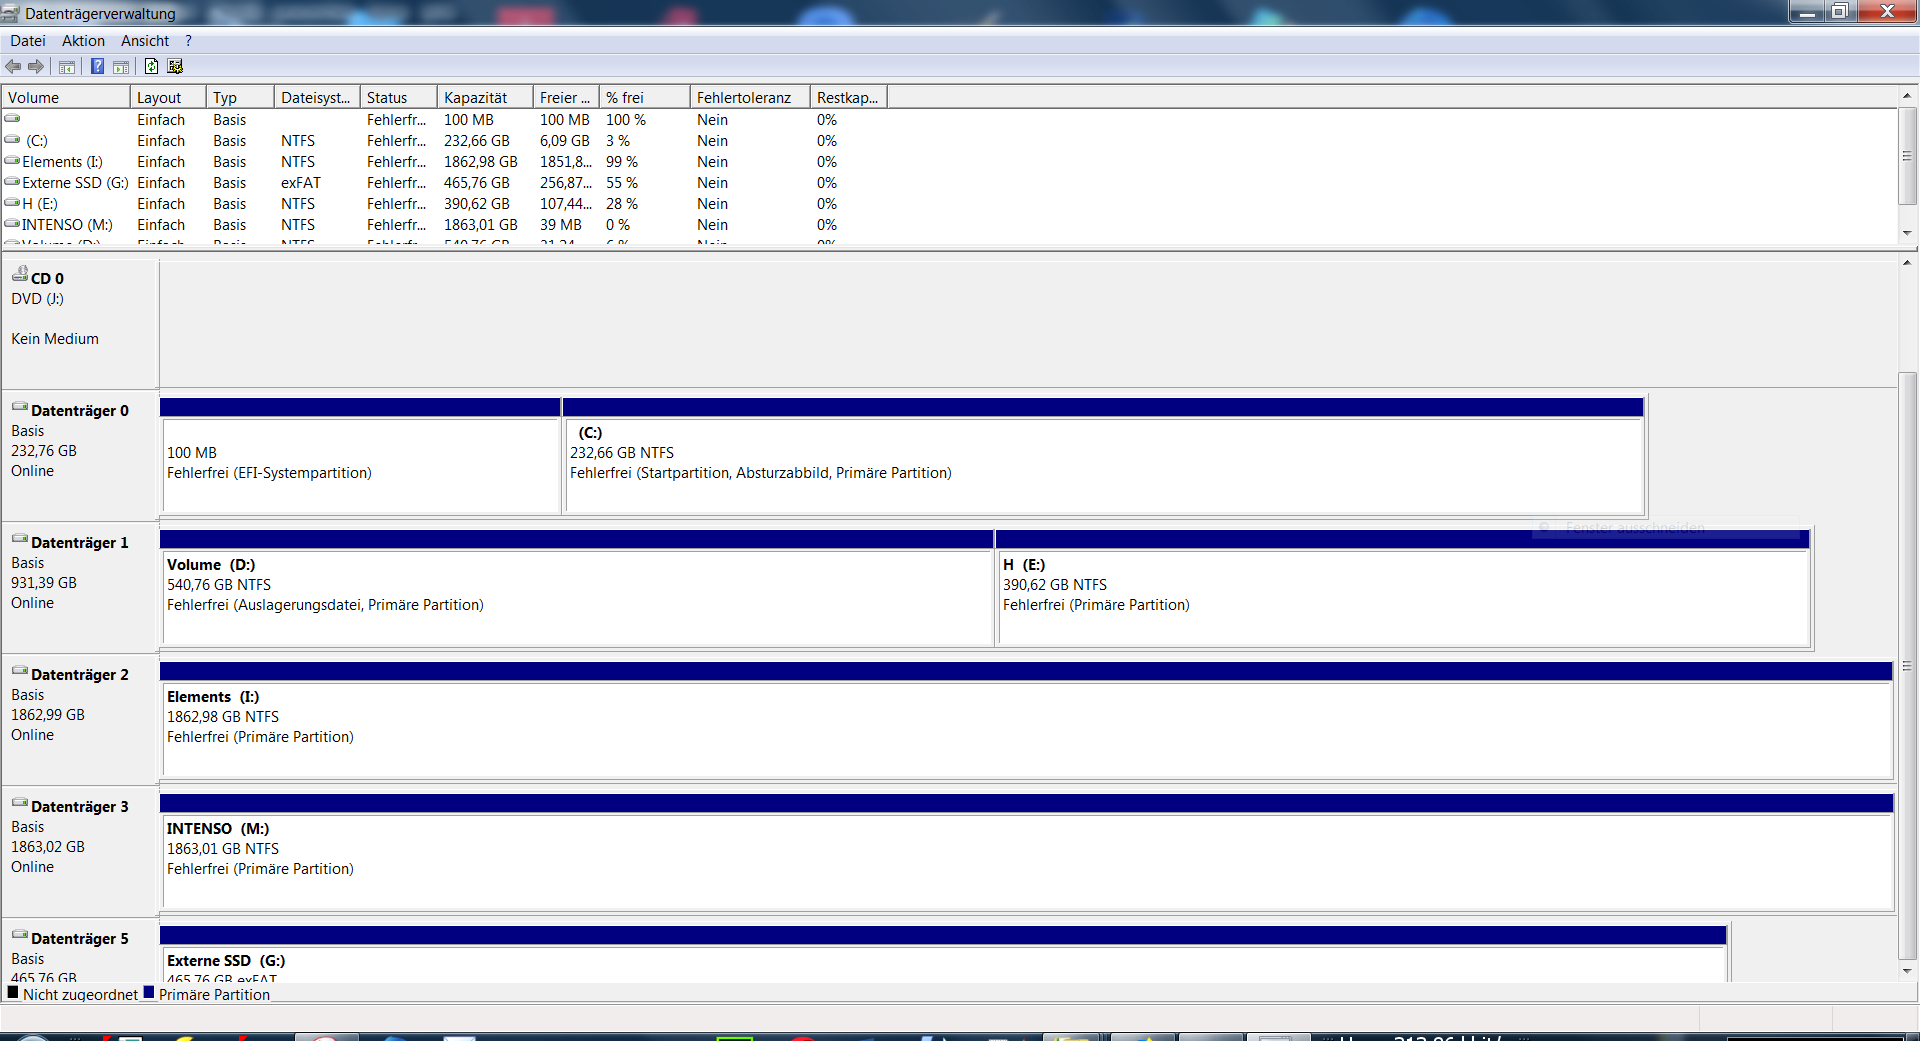The width and height of the screenshot is (1920, 1041).
Task: Open Help via the blue question mark icon
Action: (x=97, y=66)
